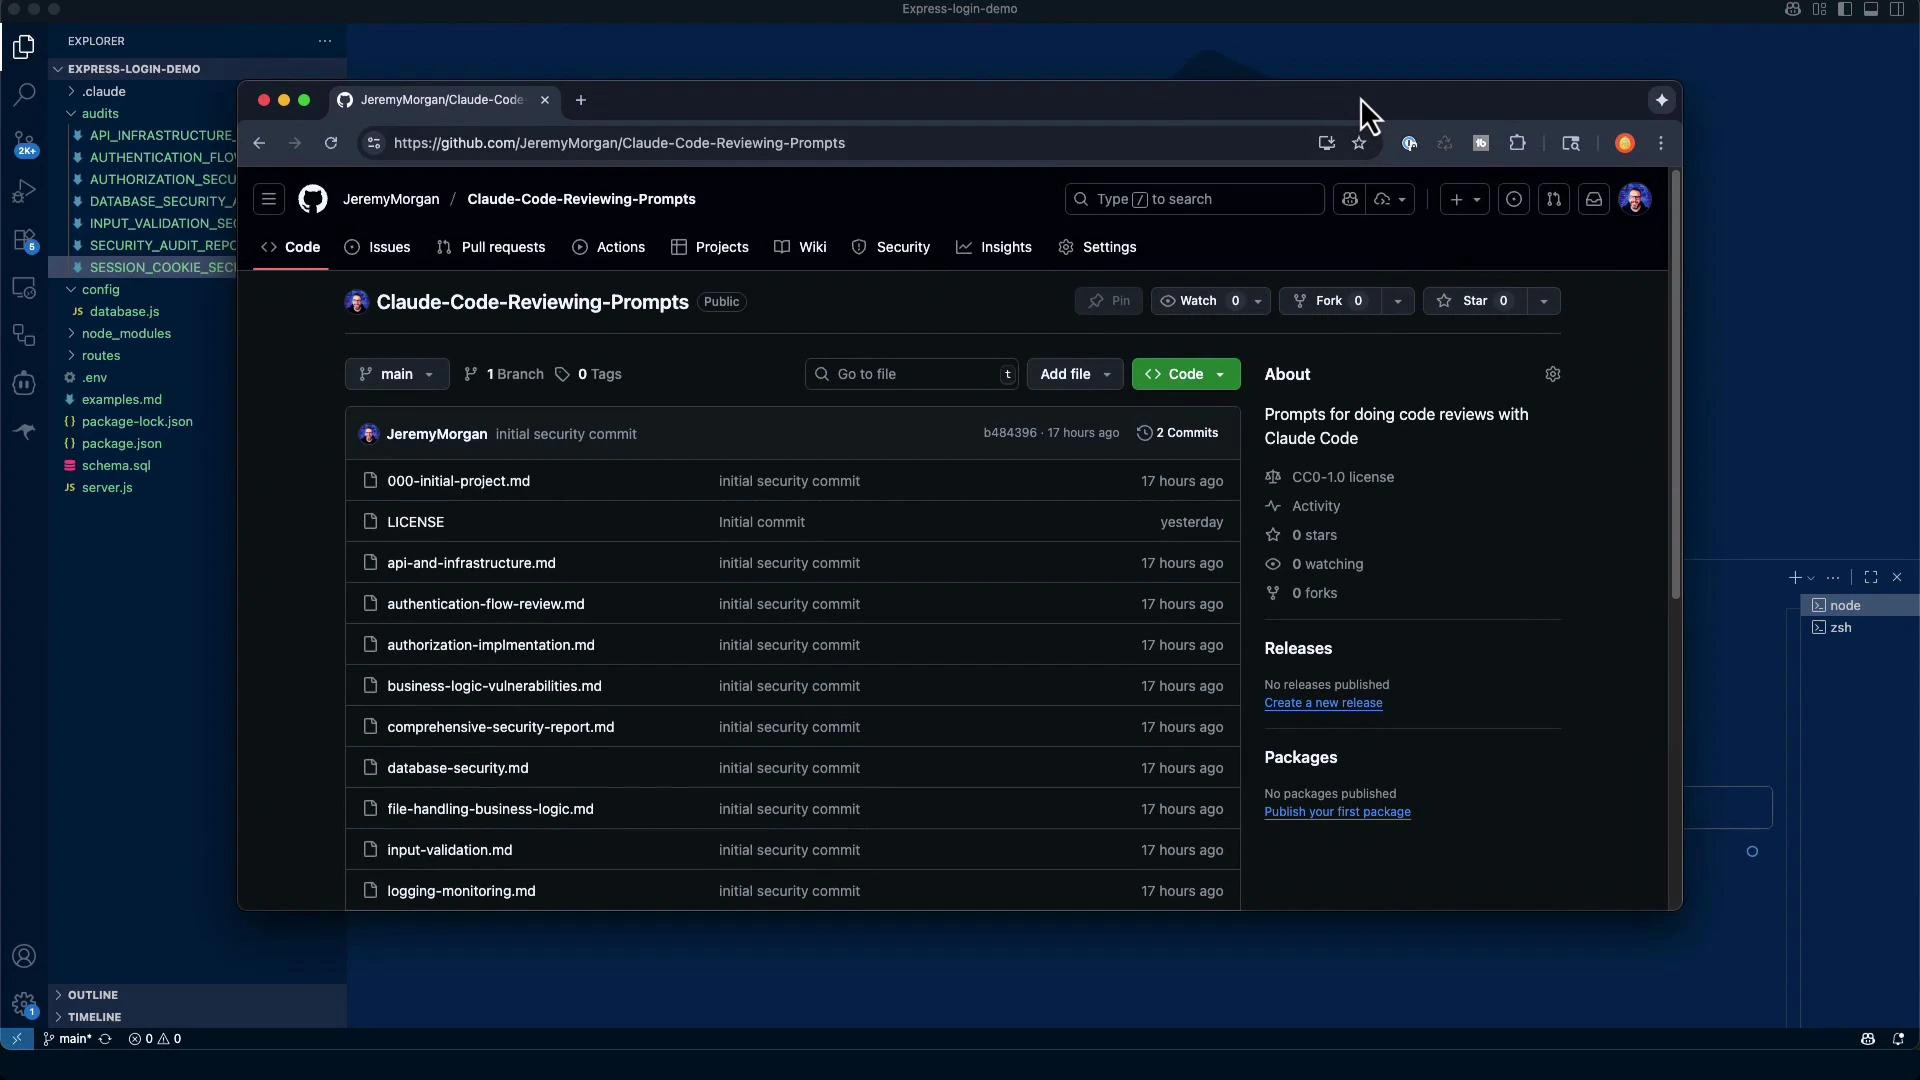Open the GitHub pull requests icon

click(1554, 199)
